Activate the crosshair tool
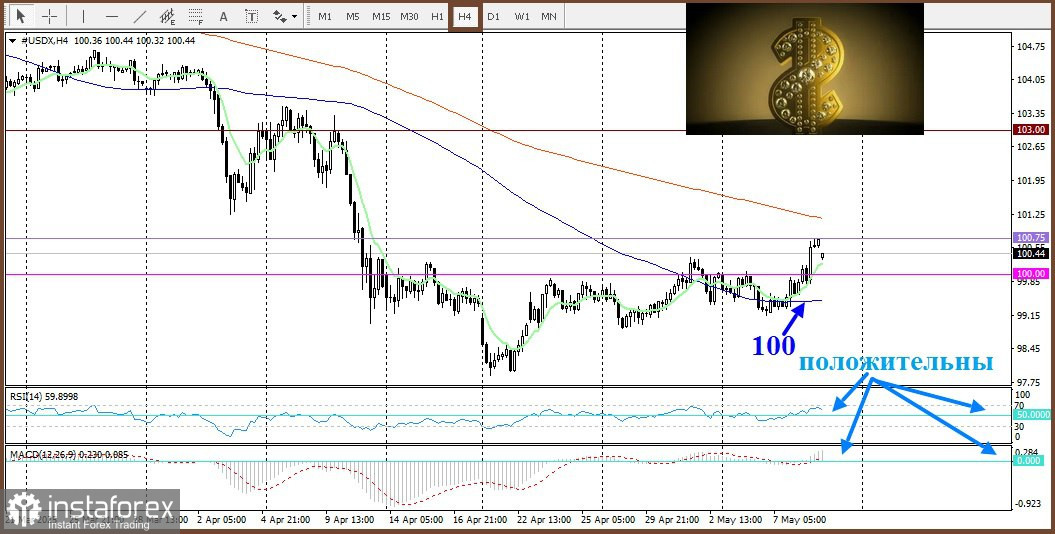The image size is (1055, 534). (x=50, y=16)
